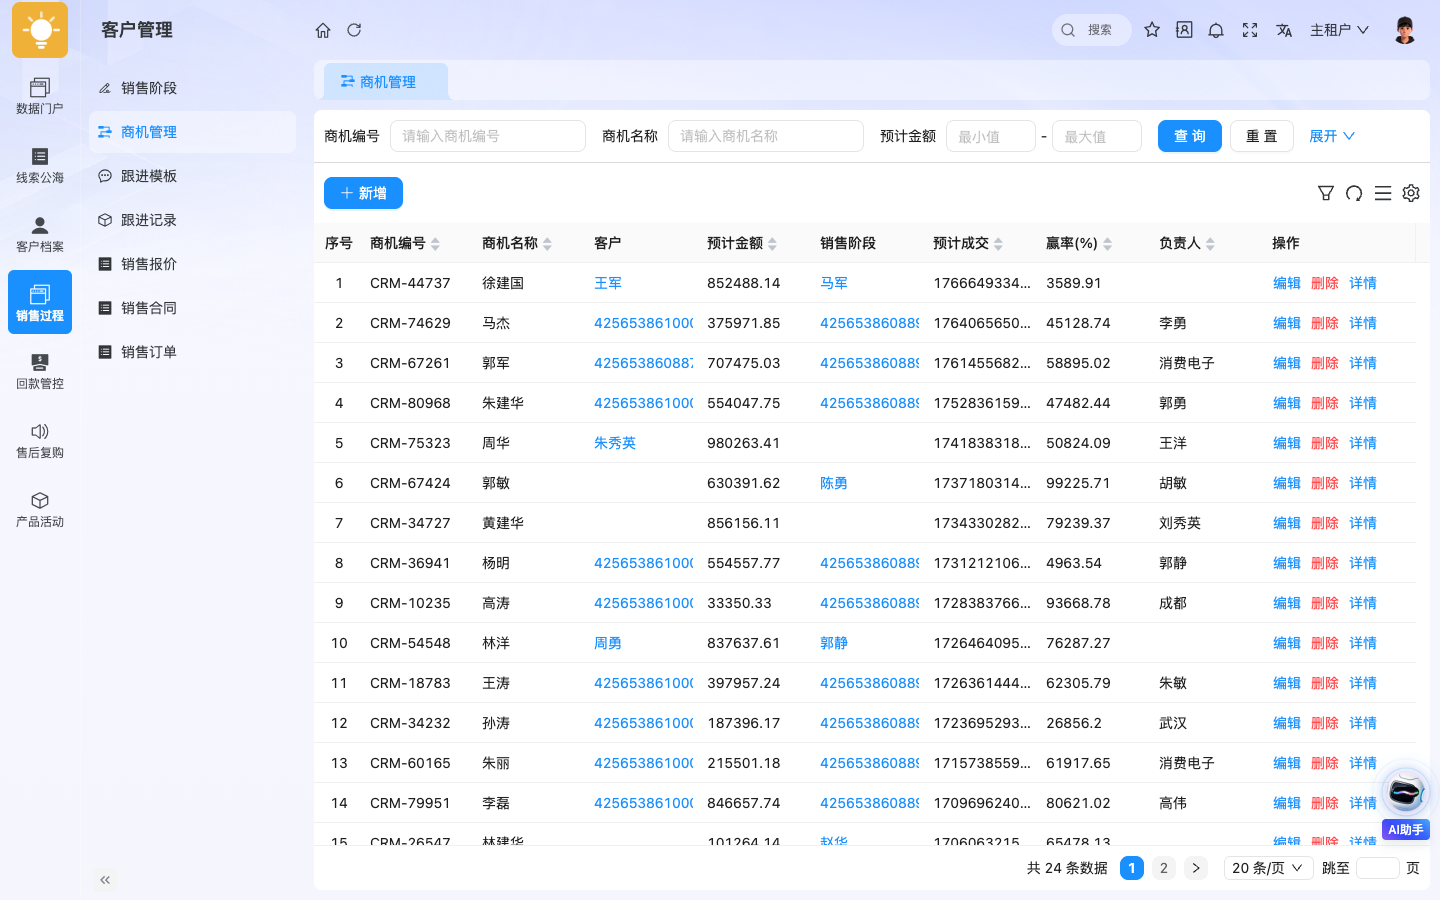Screen dimensions: 1440x900
Task: Collapse the sidebar with double-chevron
Action: click(105, 880)
